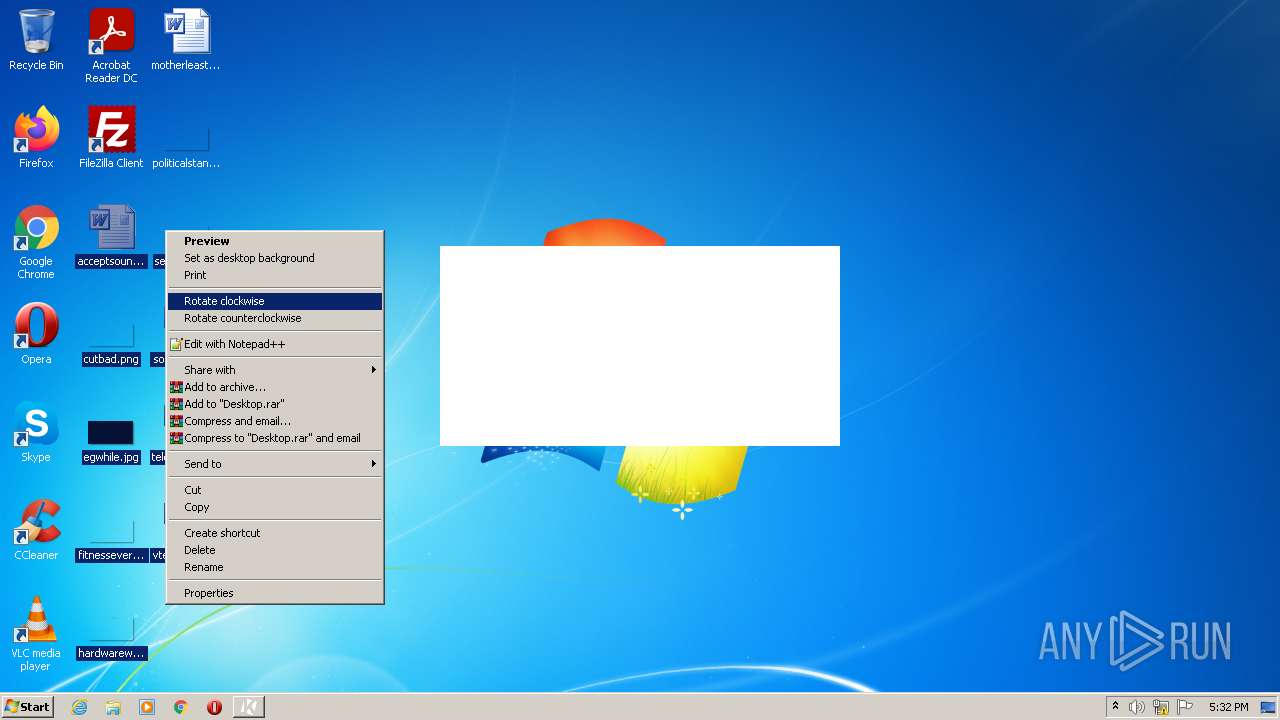The width and height of the screenshot is (1280, 720).
Task: Open the FileZilla Client desktop shortcut
Action: coord(111,137)
